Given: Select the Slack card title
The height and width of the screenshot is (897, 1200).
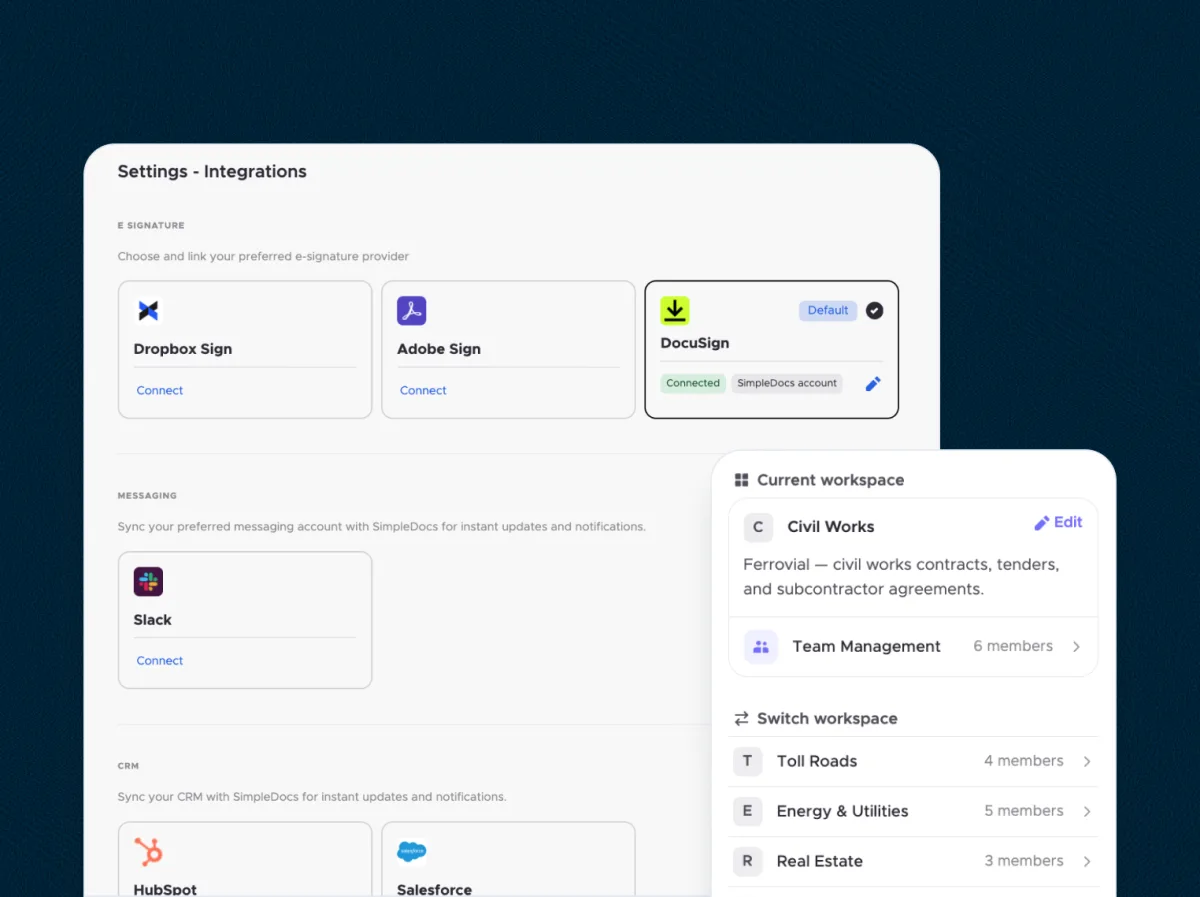Looking at the screenshot, I should 153,620.
